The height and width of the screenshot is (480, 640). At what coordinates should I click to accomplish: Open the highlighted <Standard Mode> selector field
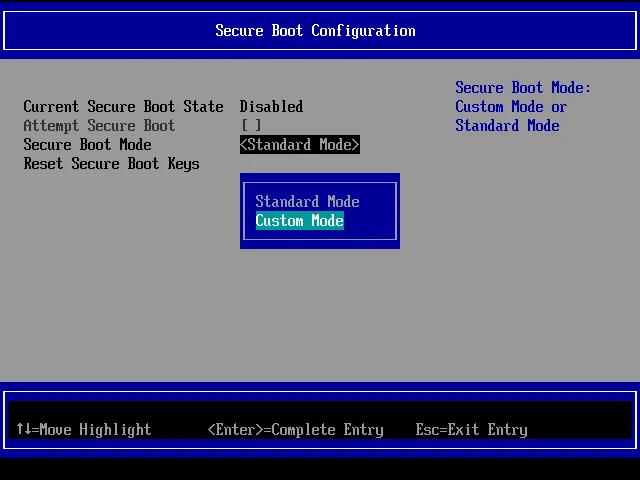[299, 145]
